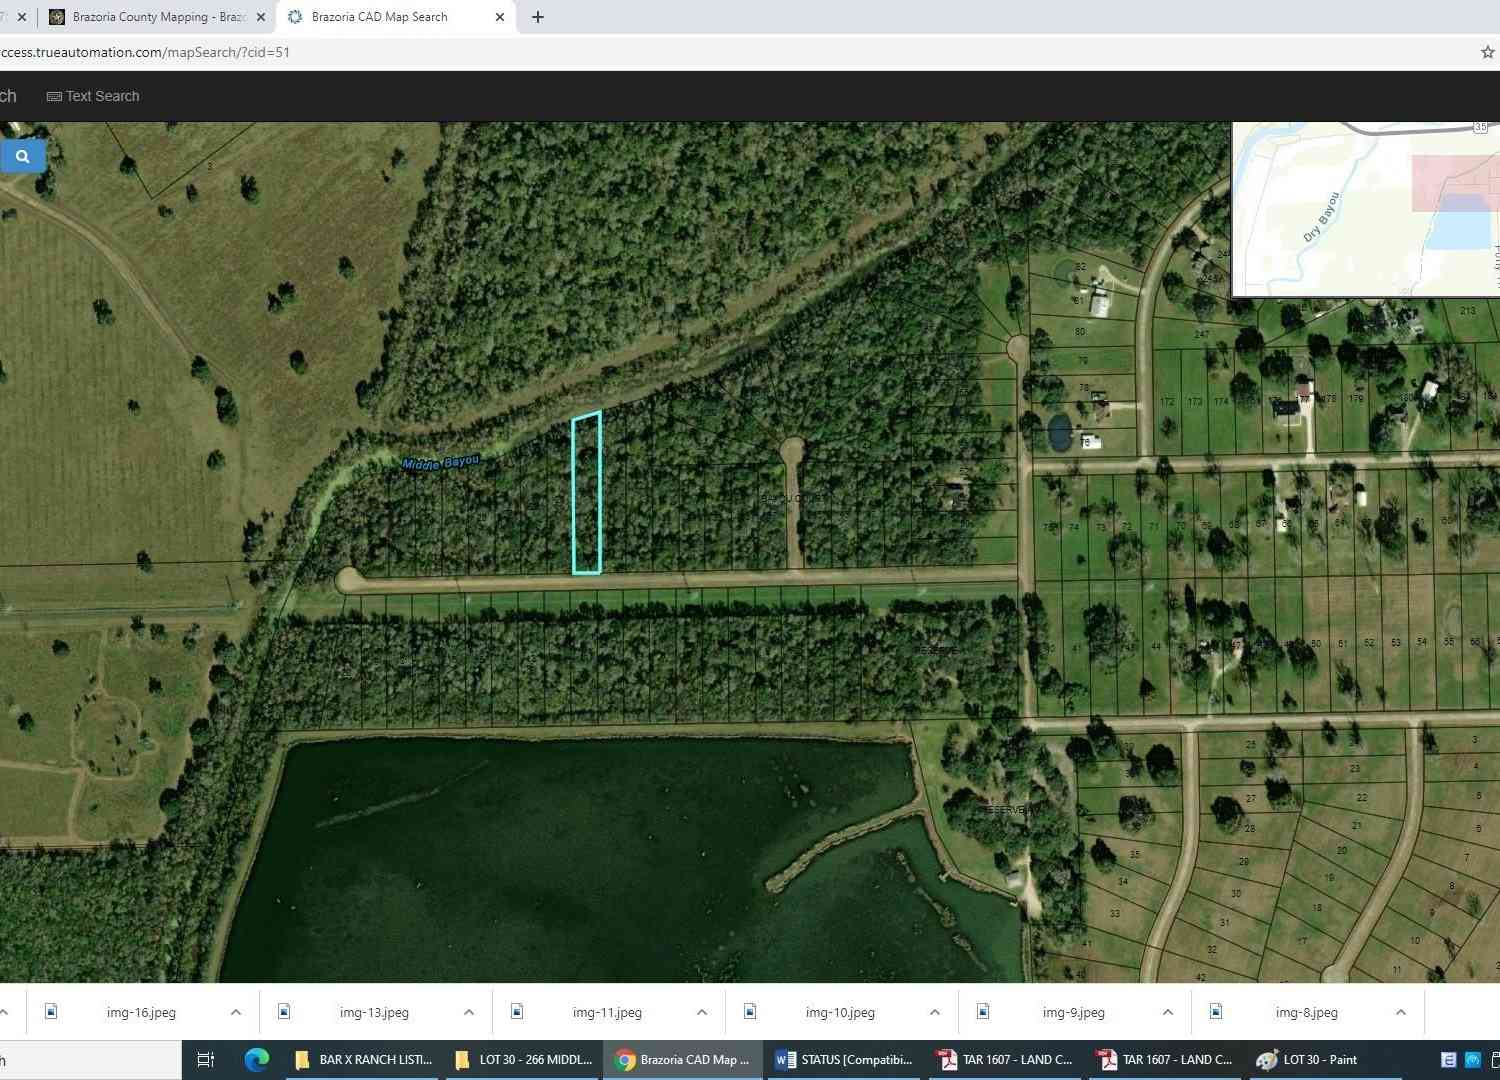Open STATUS Word document from taskbar
The height and width of the screenshot is (1080, 1500).
coord(843,1060)
